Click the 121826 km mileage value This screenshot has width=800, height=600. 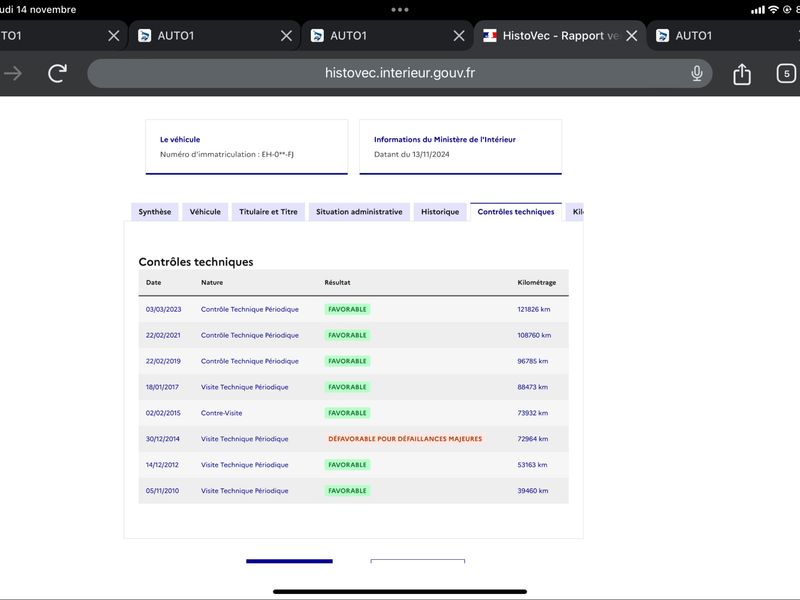tap(534, 309)
